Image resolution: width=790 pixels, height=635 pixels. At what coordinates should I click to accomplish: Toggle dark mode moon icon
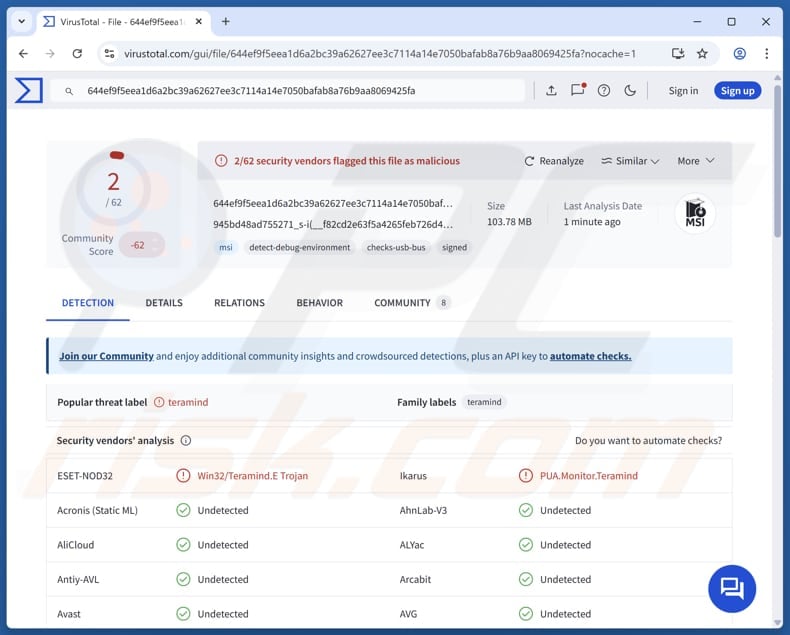630,91
